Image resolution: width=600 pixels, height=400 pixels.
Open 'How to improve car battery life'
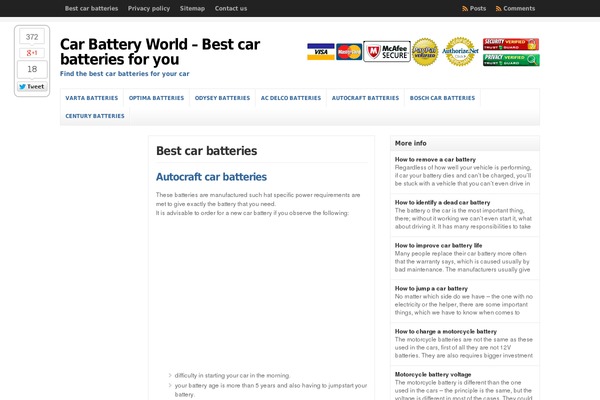pyautogui.click(x=439, y=245)
